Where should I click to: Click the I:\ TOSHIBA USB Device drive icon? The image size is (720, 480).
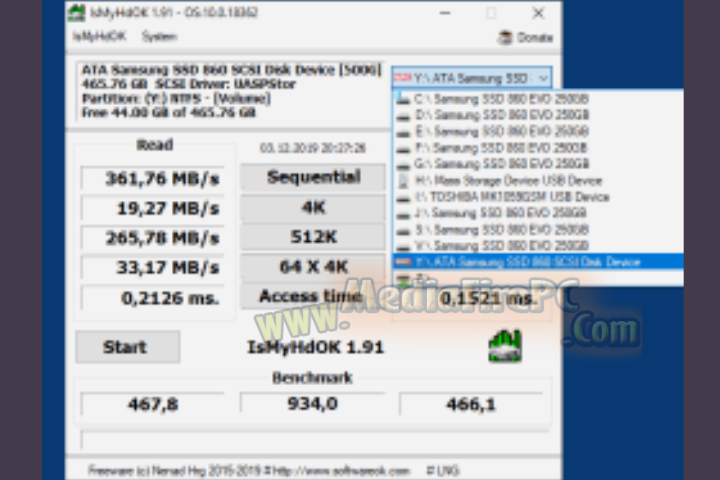[x=403, y=198]
